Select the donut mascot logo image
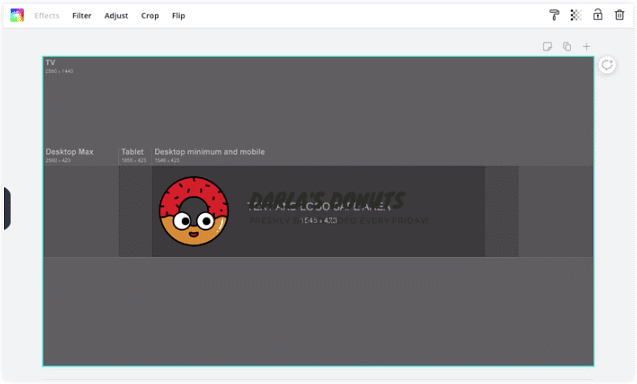The image size is (637, 384). coord(194,211)
